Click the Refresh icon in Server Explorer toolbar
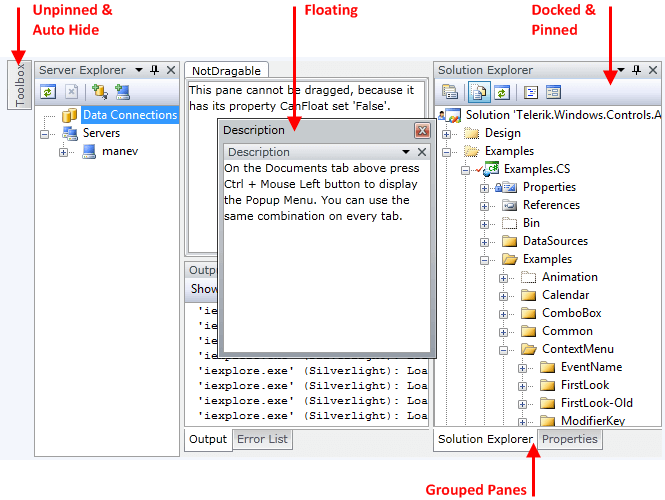Image resolution: width=665 pixels, height=500 pixels. point(48,92)
